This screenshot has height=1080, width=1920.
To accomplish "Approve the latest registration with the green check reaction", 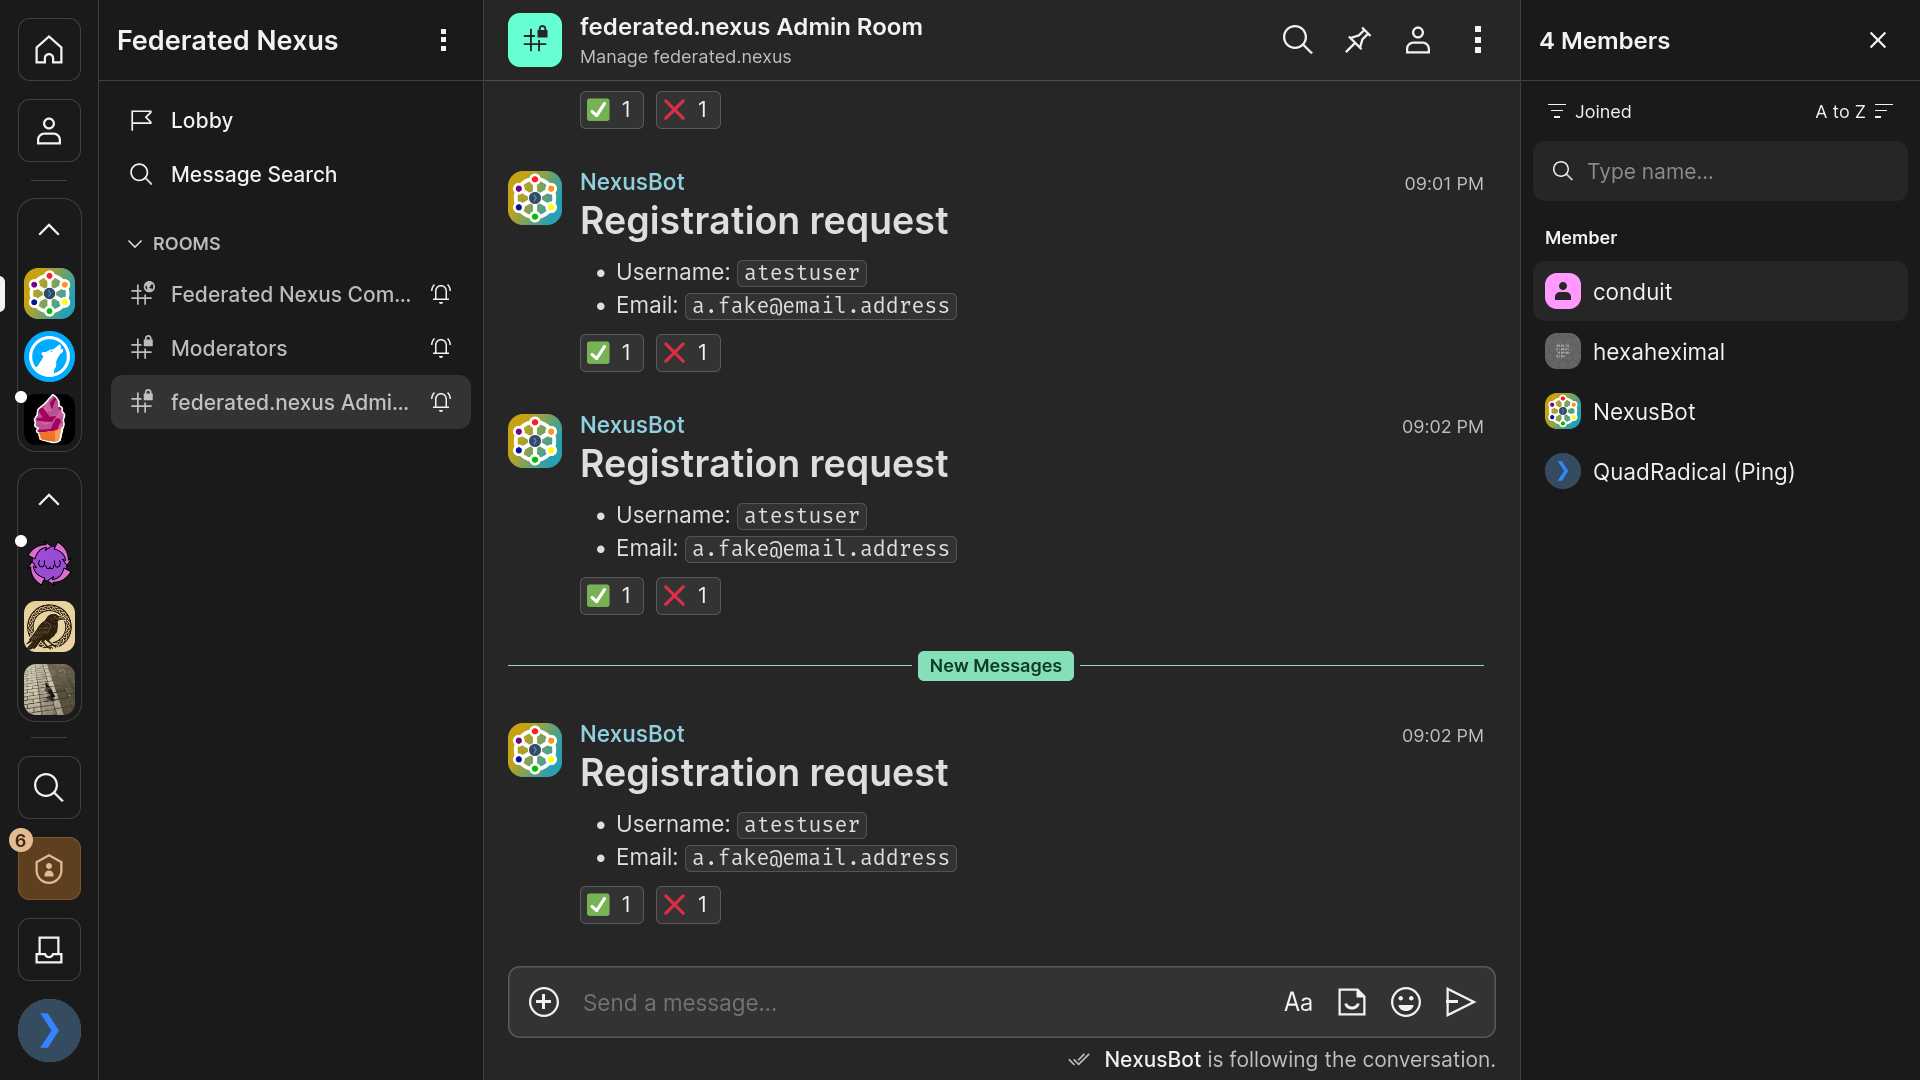I will click(610, 904).
